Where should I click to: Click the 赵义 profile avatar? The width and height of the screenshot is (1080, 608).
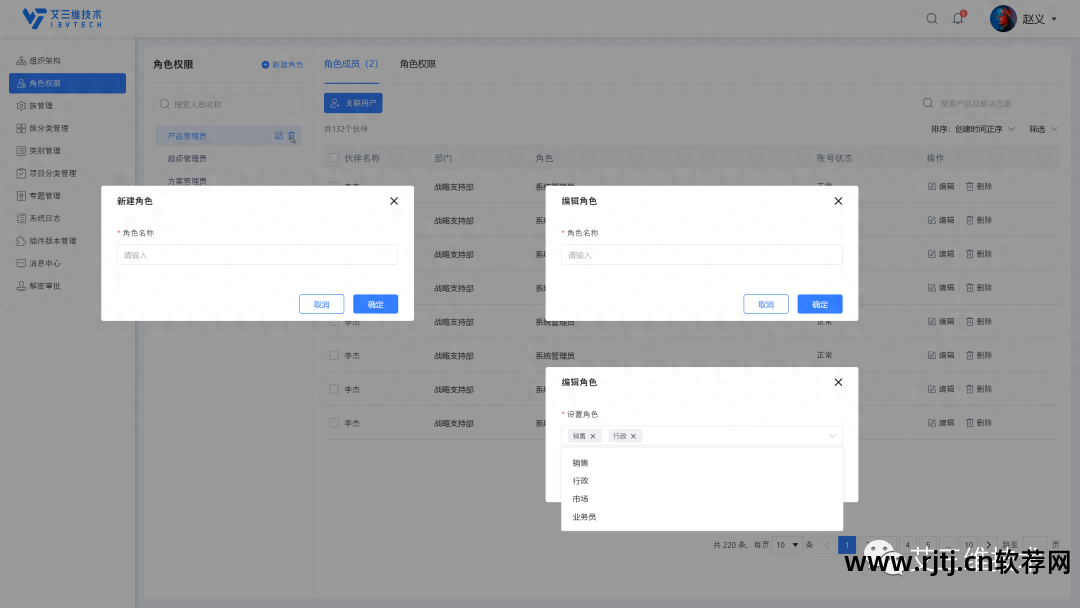(1003, 19)
